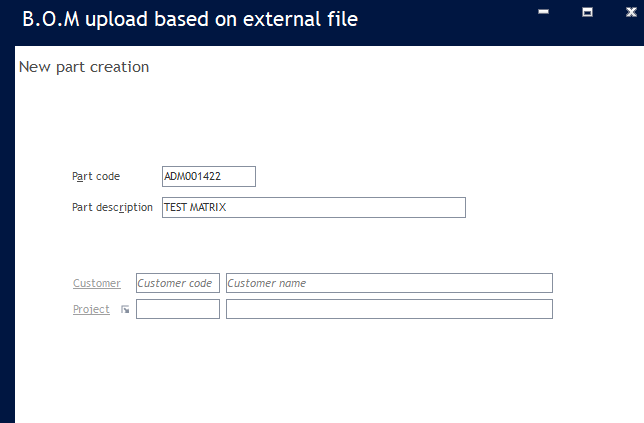
Task: Select the Customer code input box
Action: coord(177,283)
